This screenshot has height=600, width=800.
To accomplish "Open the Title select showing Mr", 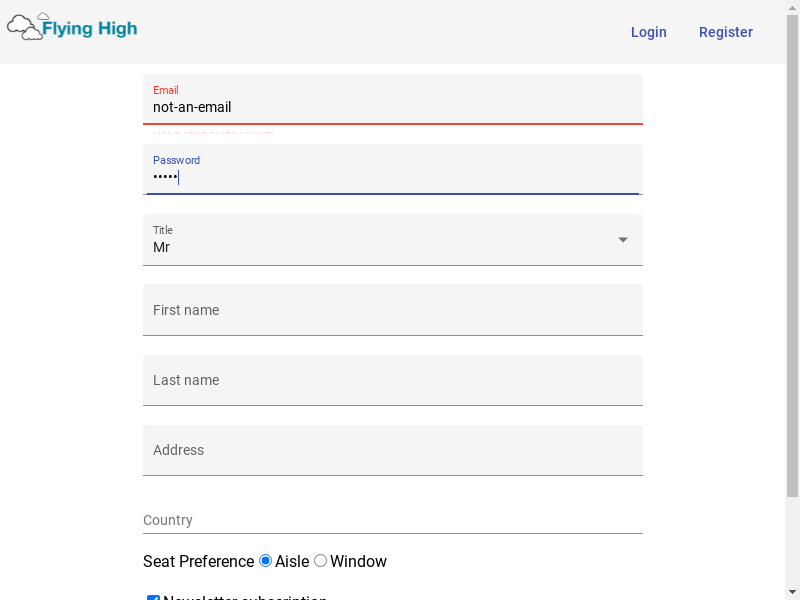I will tap(392, 240).
